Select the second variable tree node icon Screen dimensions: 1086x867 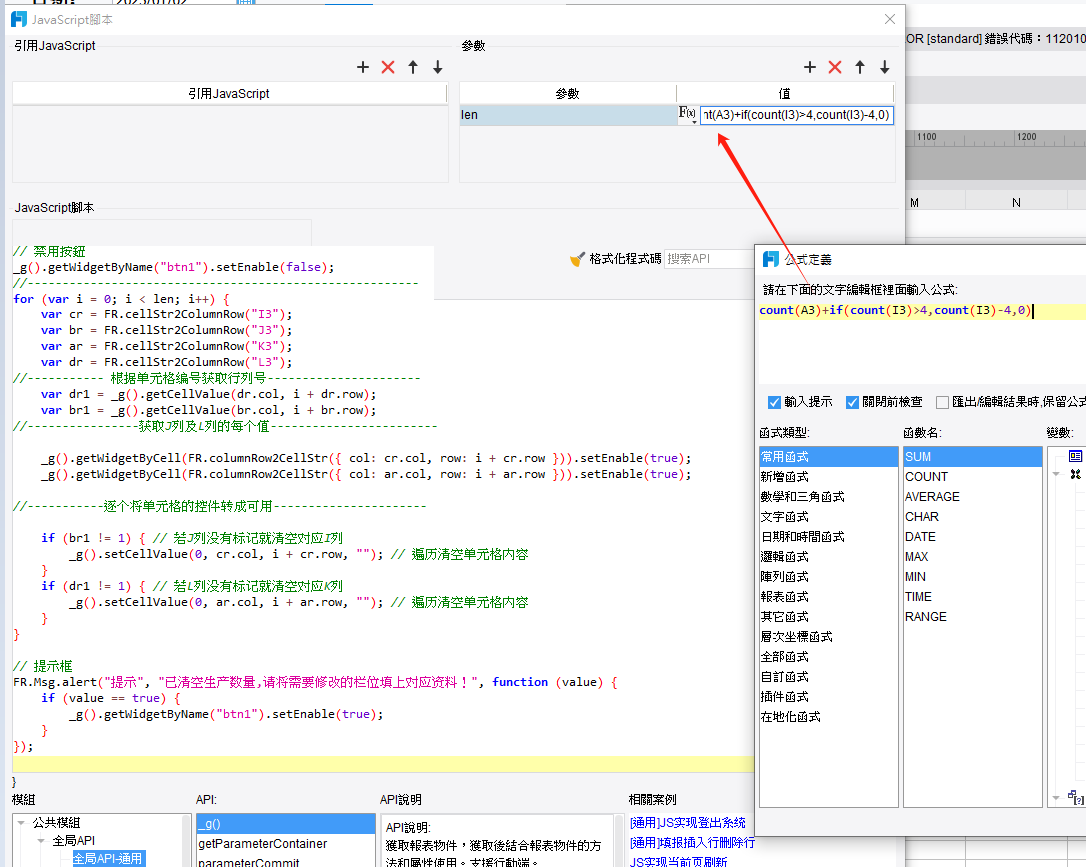pyautogui.click(x=1076, y=474)
